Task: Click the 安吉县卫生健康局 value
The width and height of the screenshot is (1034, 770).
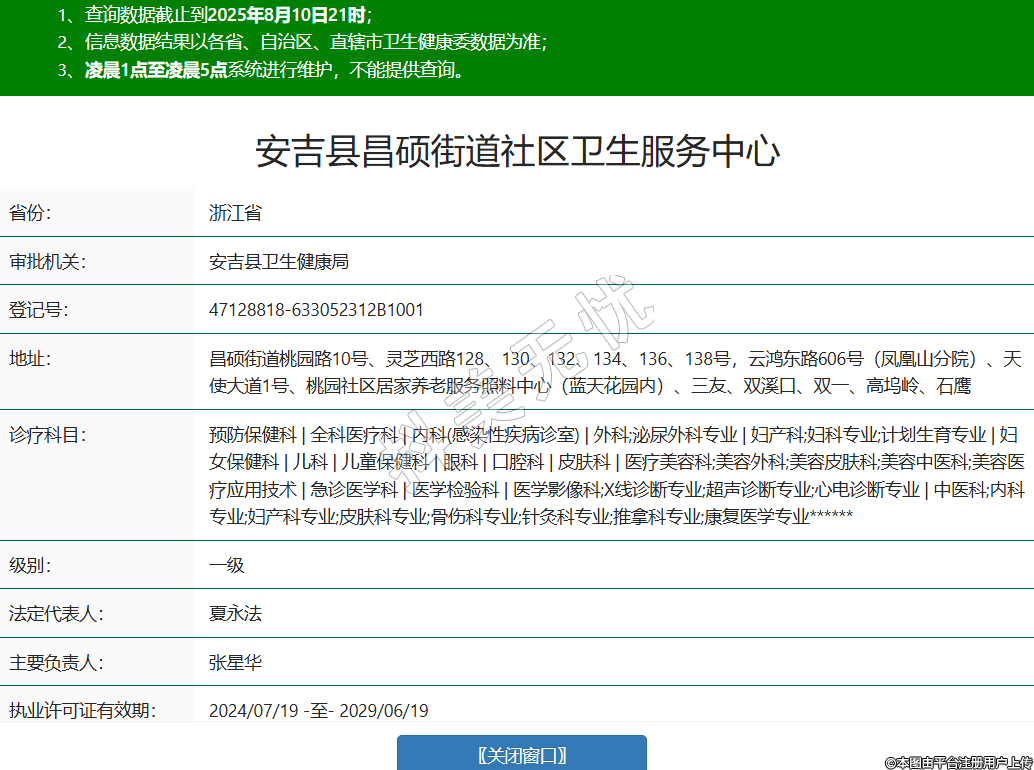Action: click(x=278, y=262)
